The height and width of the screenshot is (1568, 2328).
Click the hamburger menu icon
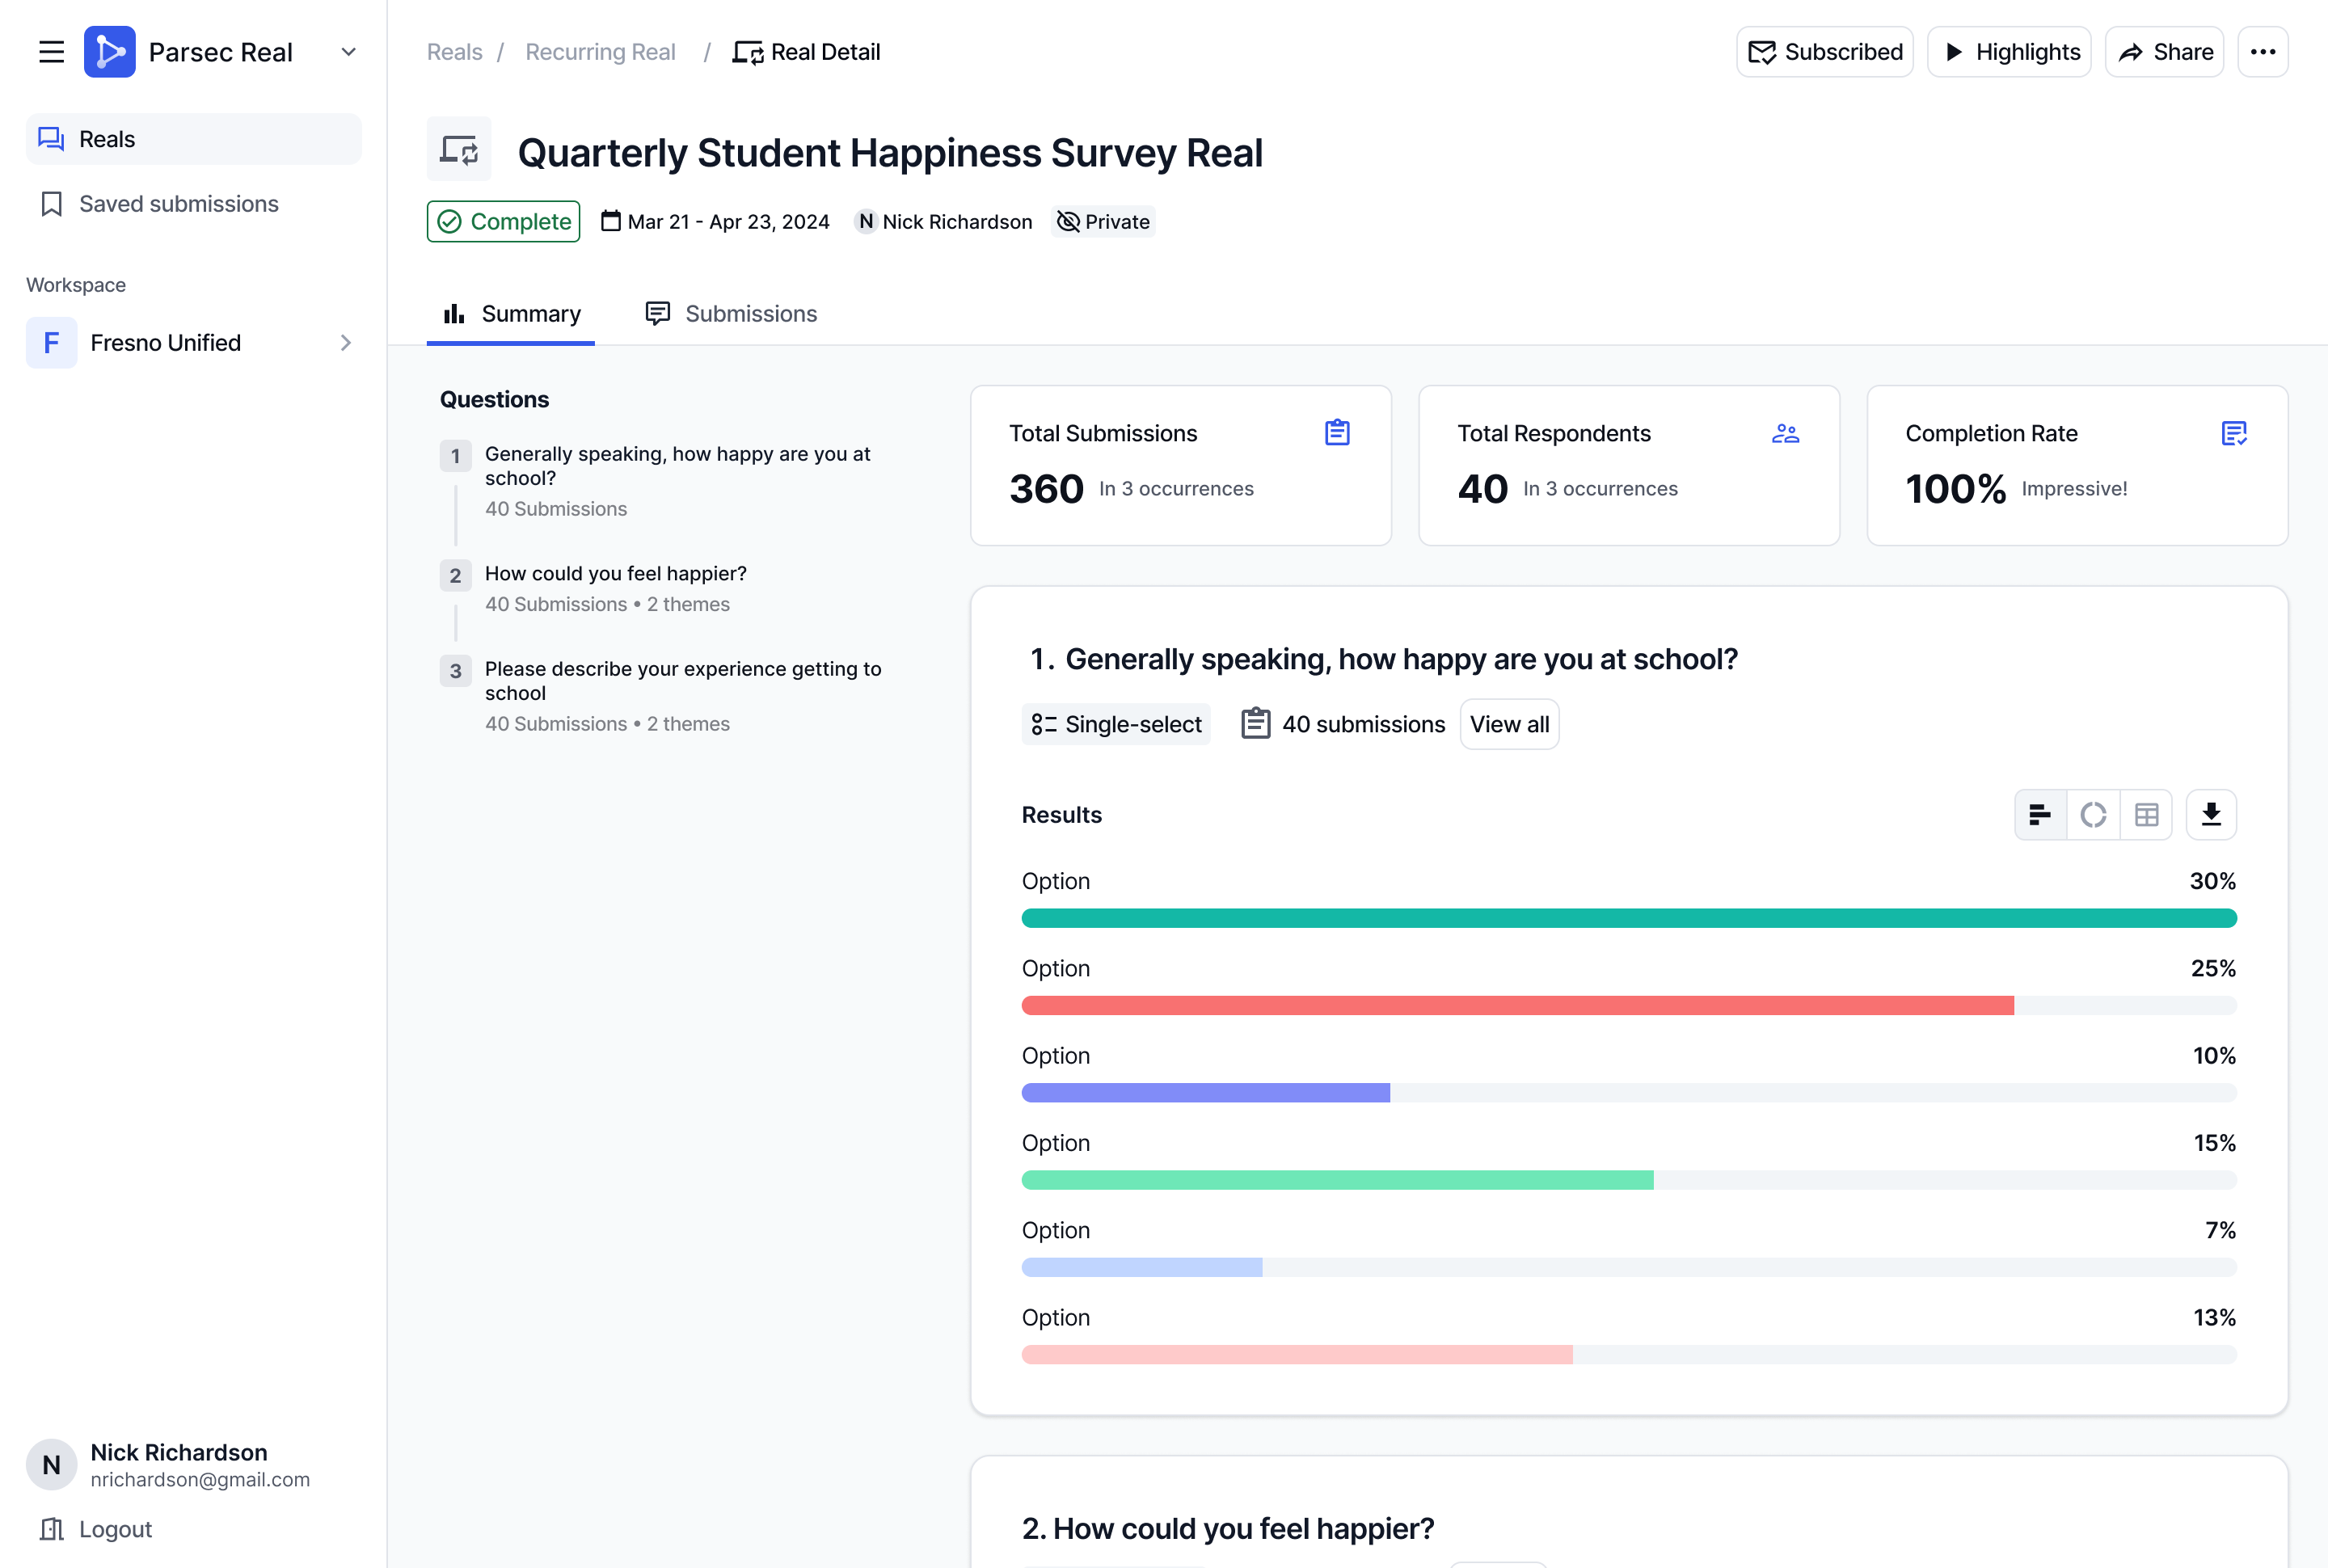tap(51, 52)
